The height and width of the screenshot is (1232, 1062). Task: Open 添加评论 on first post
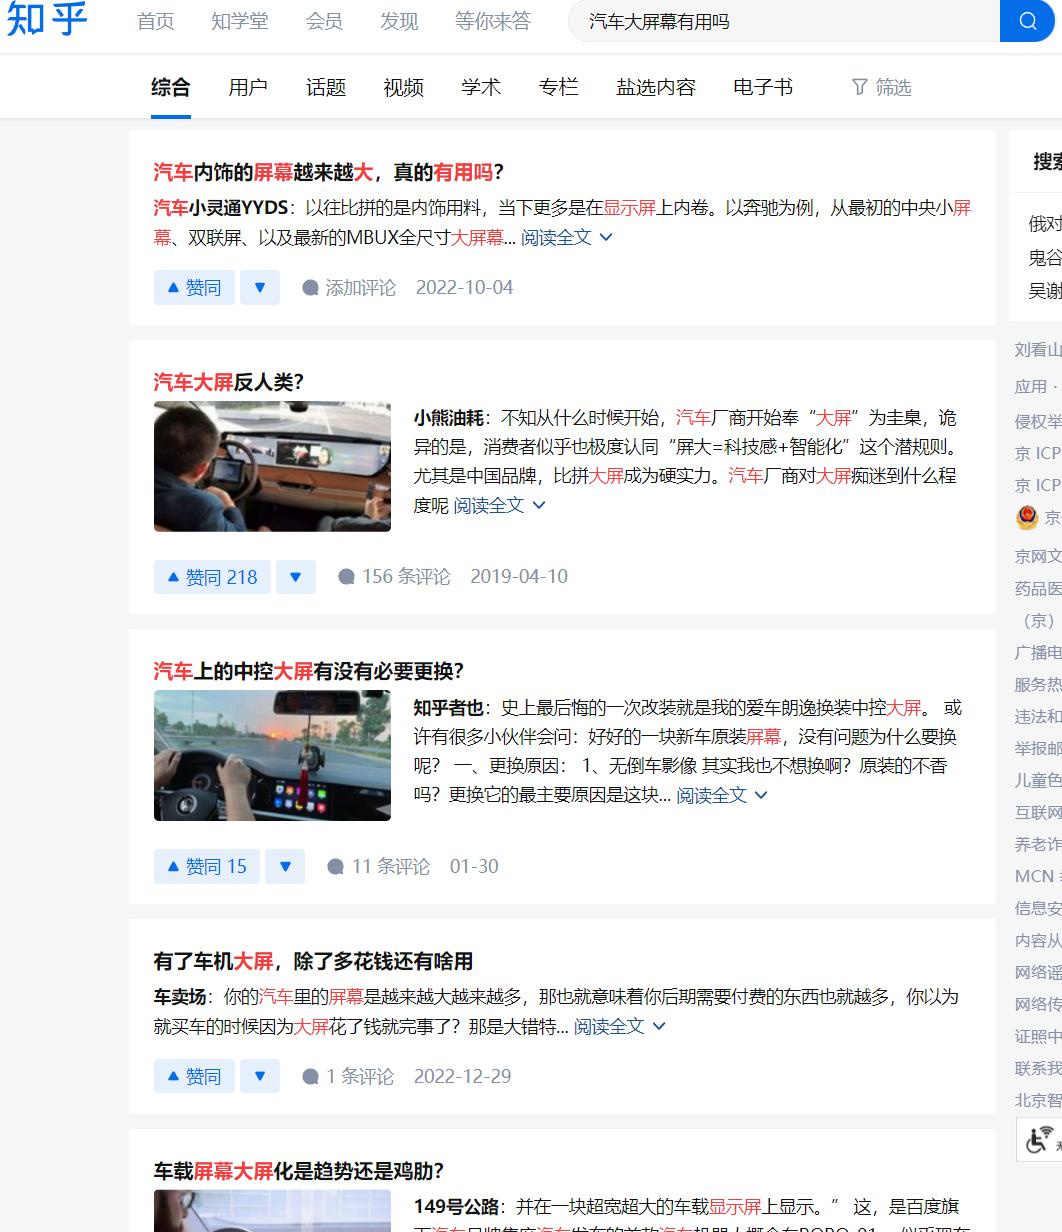349,288
